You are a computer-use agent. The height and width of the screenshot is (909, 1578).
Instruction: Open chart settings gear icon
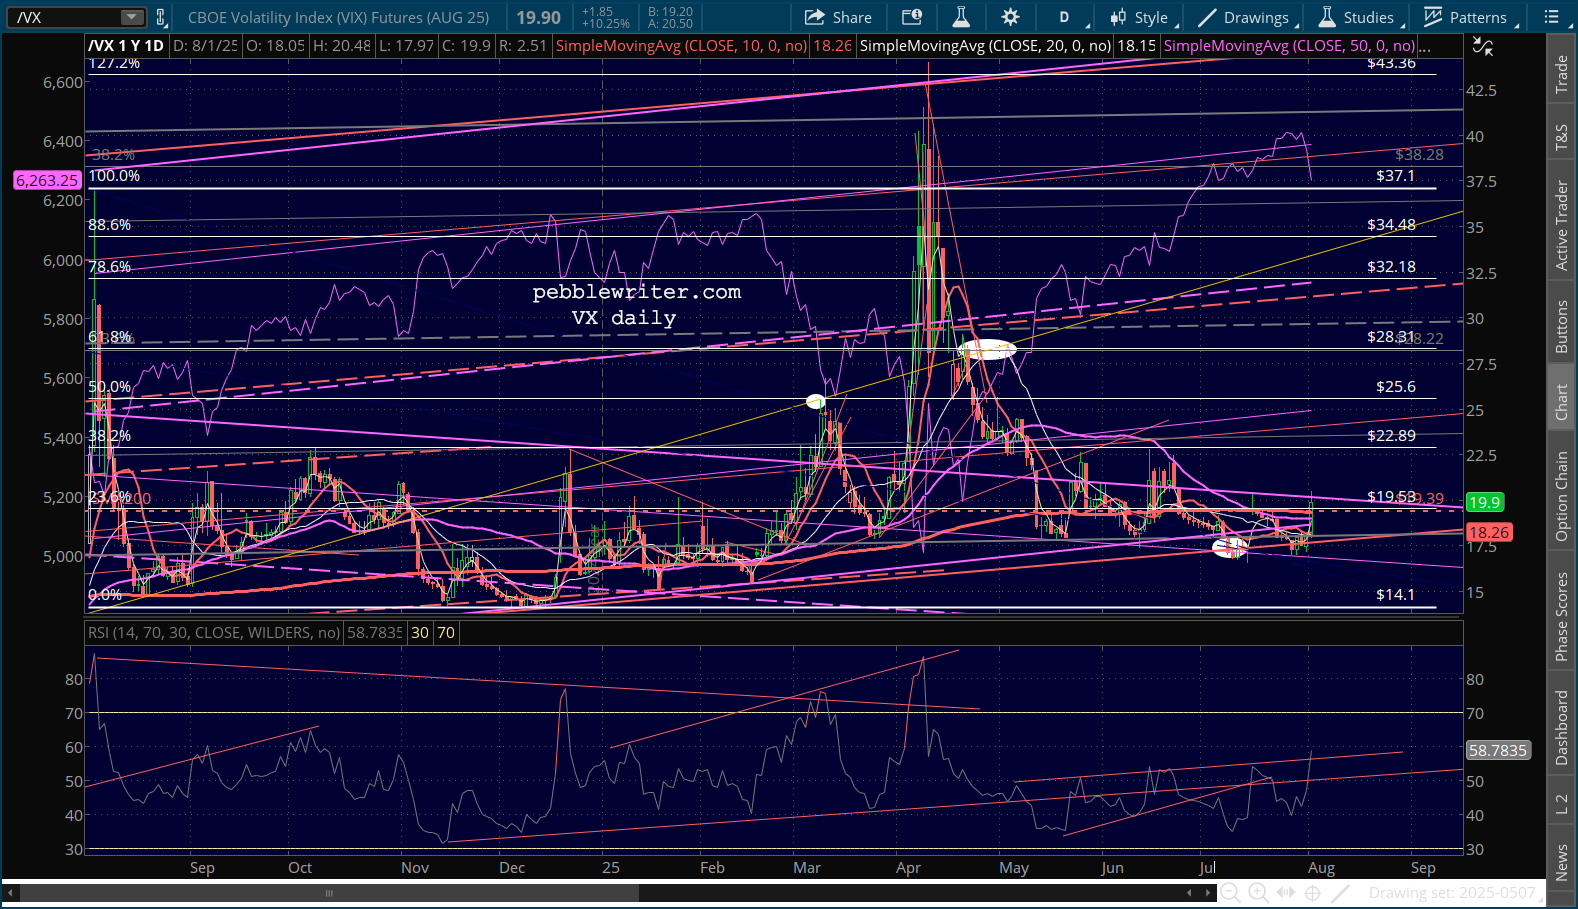1010,17
